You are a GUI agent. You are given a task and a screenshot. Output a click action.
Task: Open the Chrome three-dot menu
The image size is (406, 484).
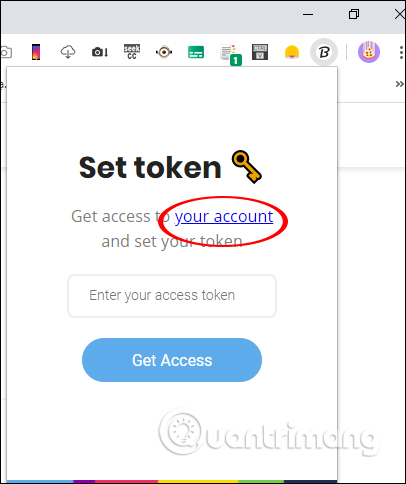(x=401, y=52)
